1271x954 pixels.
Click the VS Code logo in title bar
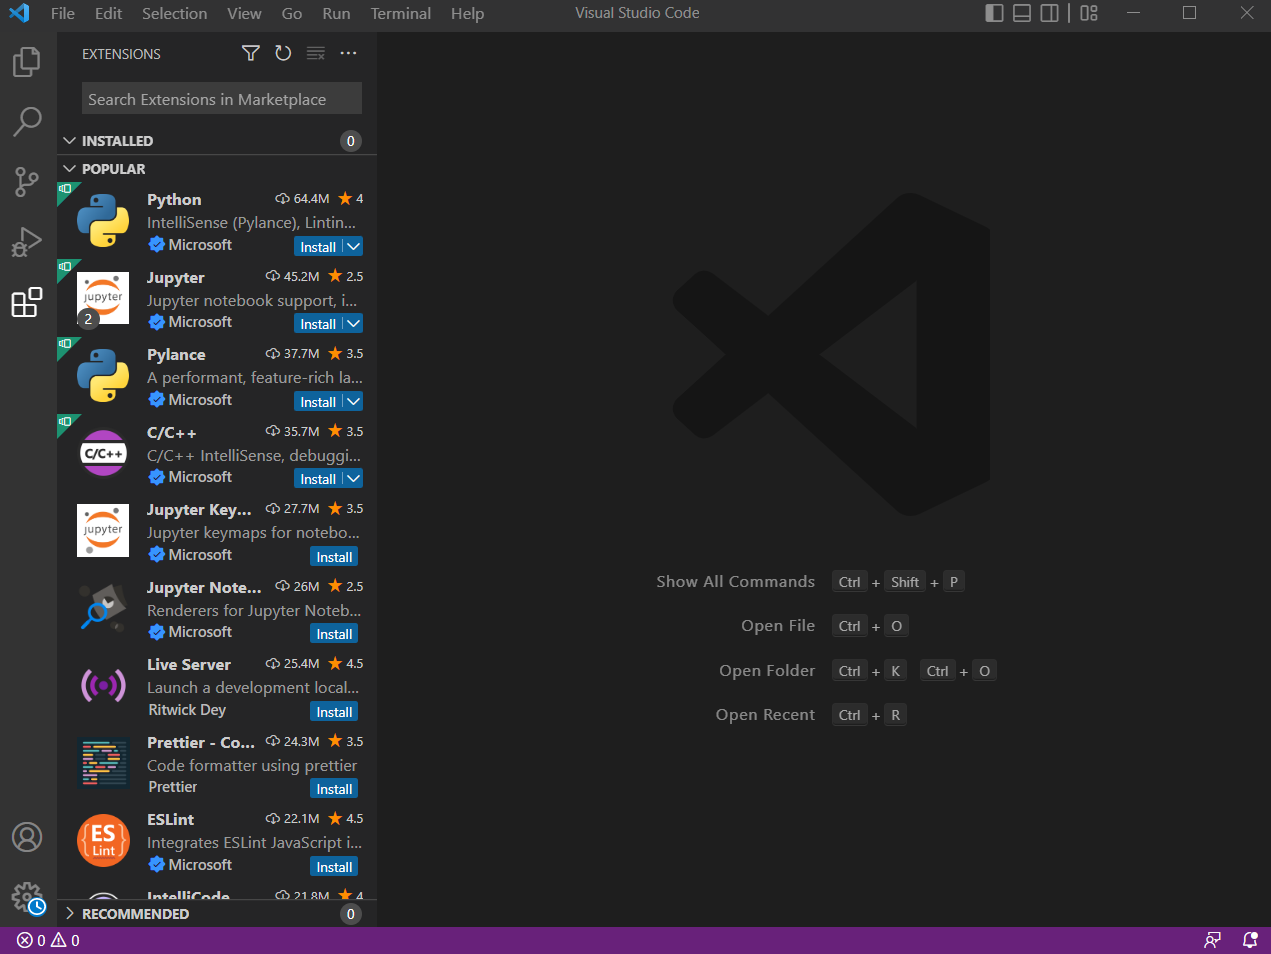pos(19,13)
